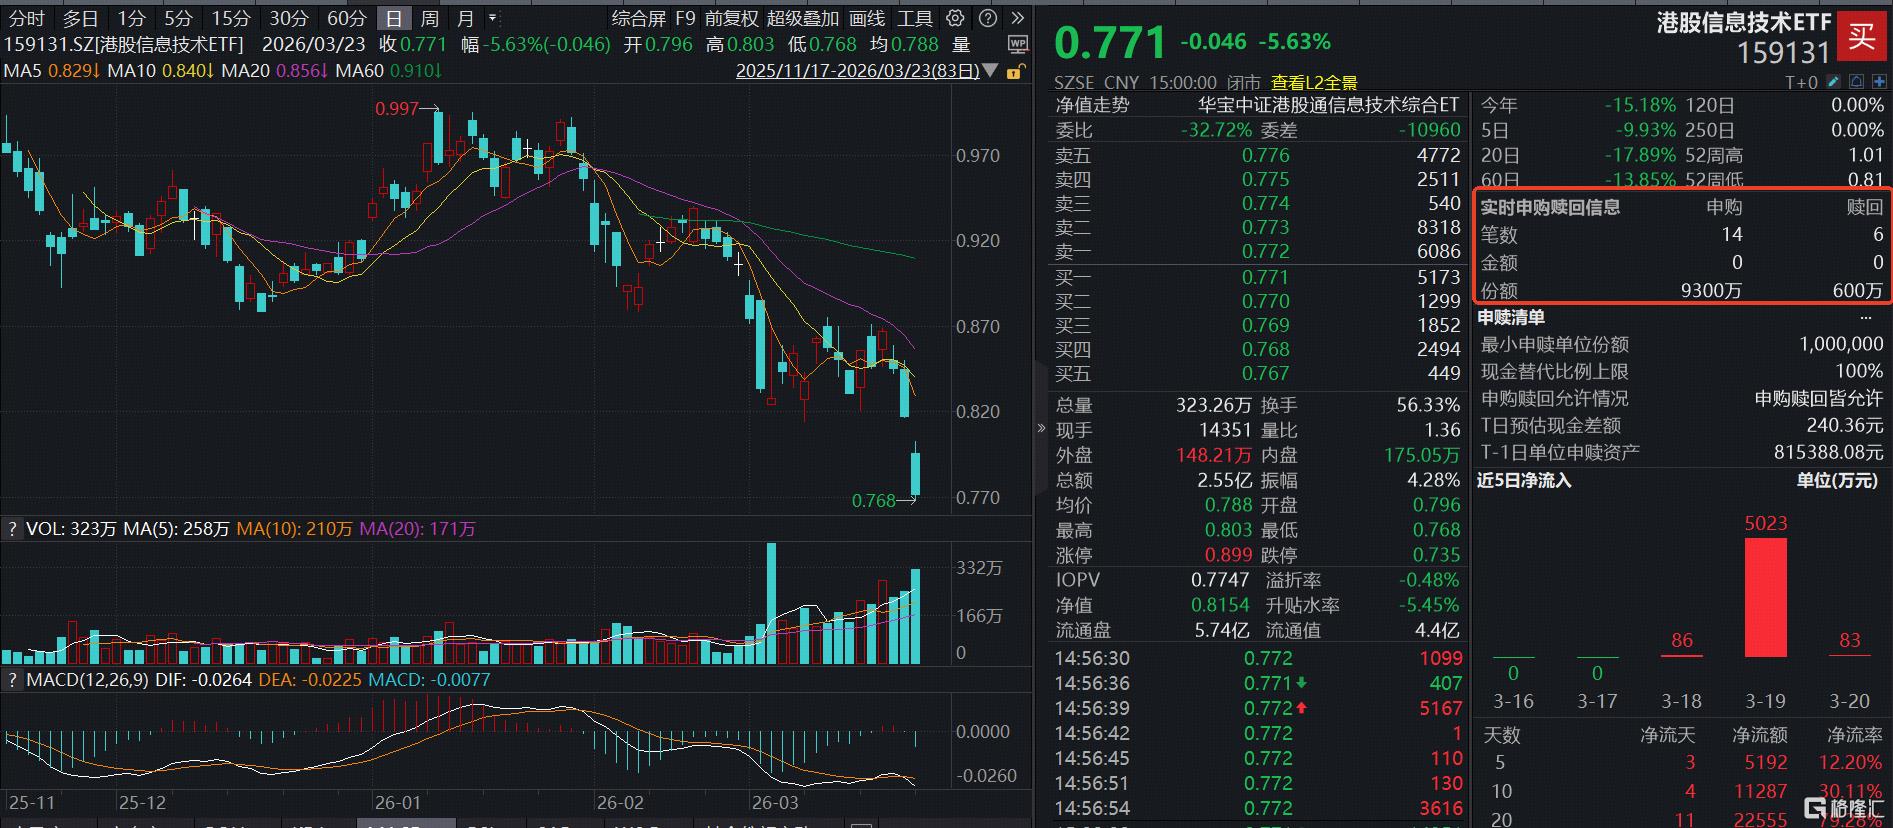Click the 14:56:39 trade tick row
The width and height of the screenshot is (1893, 828).
coord(1258,708)
